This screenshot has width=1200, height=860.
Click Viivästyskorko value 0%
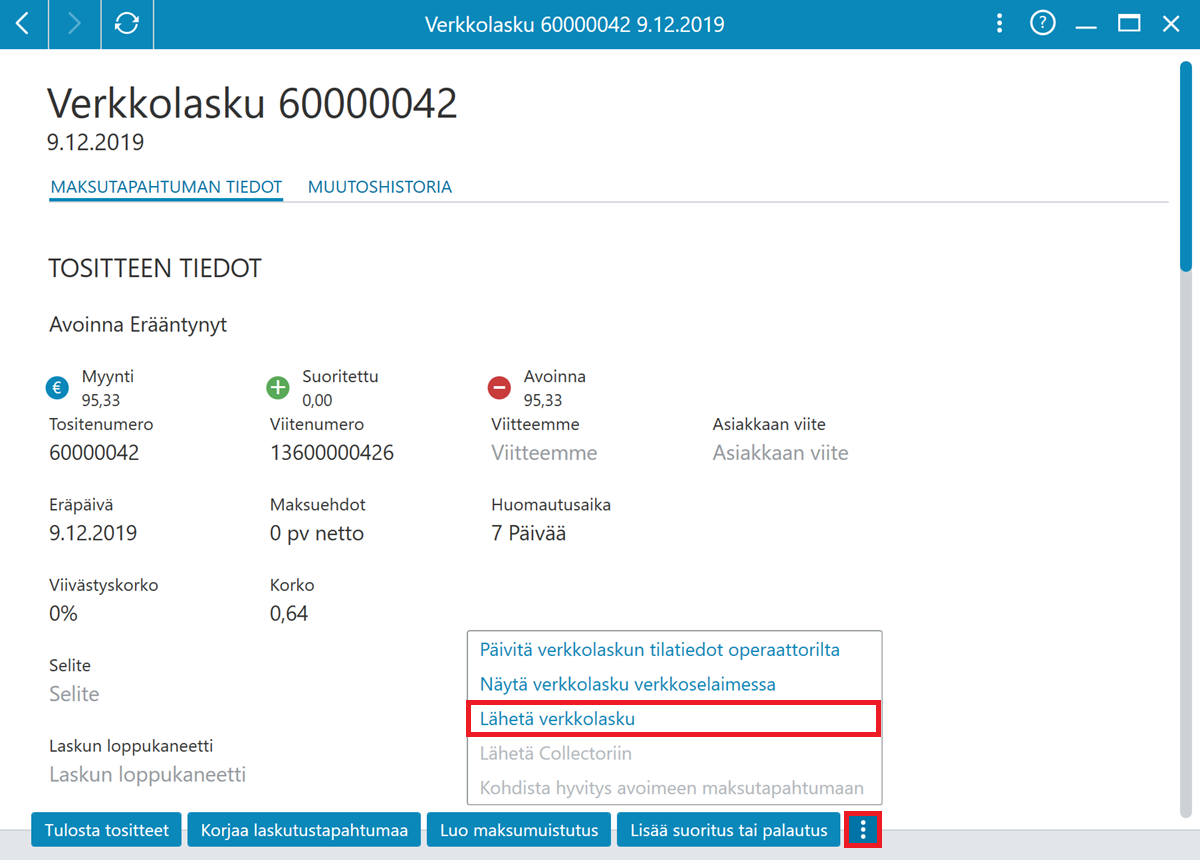pyautogui.click(x=63, y=614)
